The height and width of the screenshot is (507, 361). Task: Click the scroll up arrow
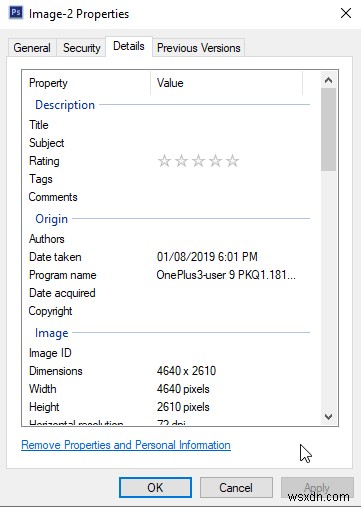[328, 80]
